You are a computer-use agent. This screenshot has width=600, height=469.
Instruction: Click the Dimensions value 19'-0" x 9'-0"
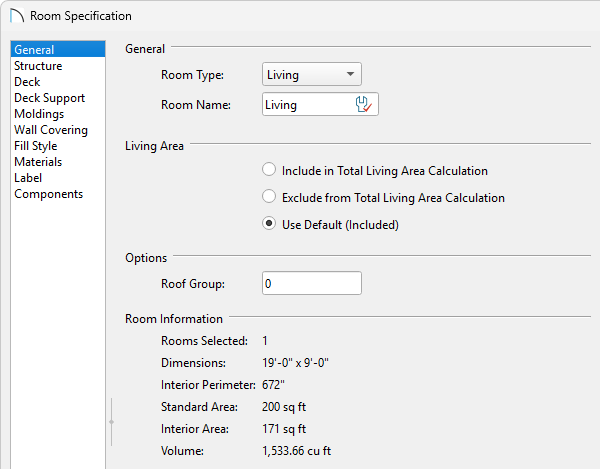pyautogui.click(x=295, y=363)
